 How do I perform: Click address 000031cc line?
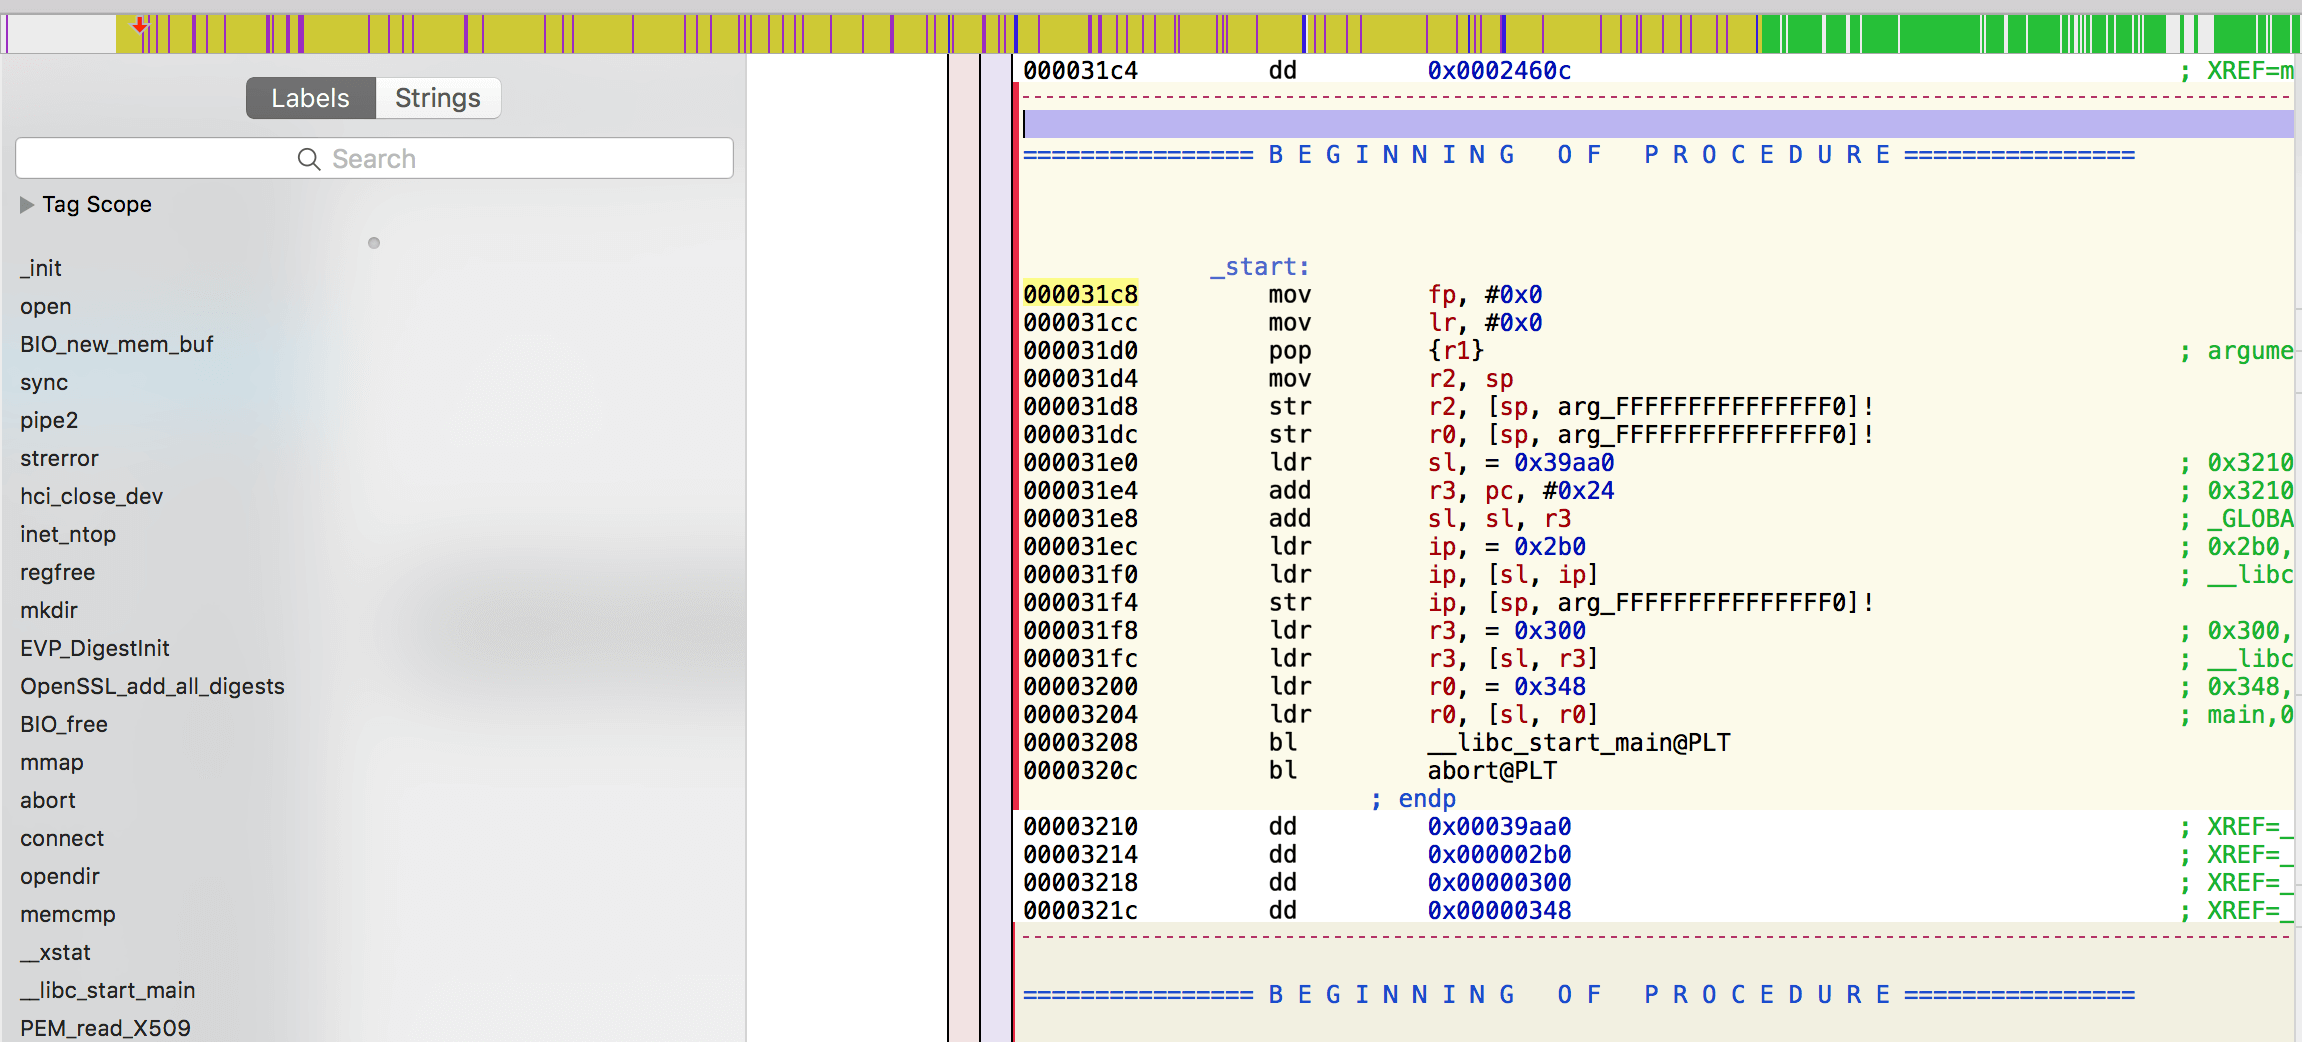tap(1081, 323)
